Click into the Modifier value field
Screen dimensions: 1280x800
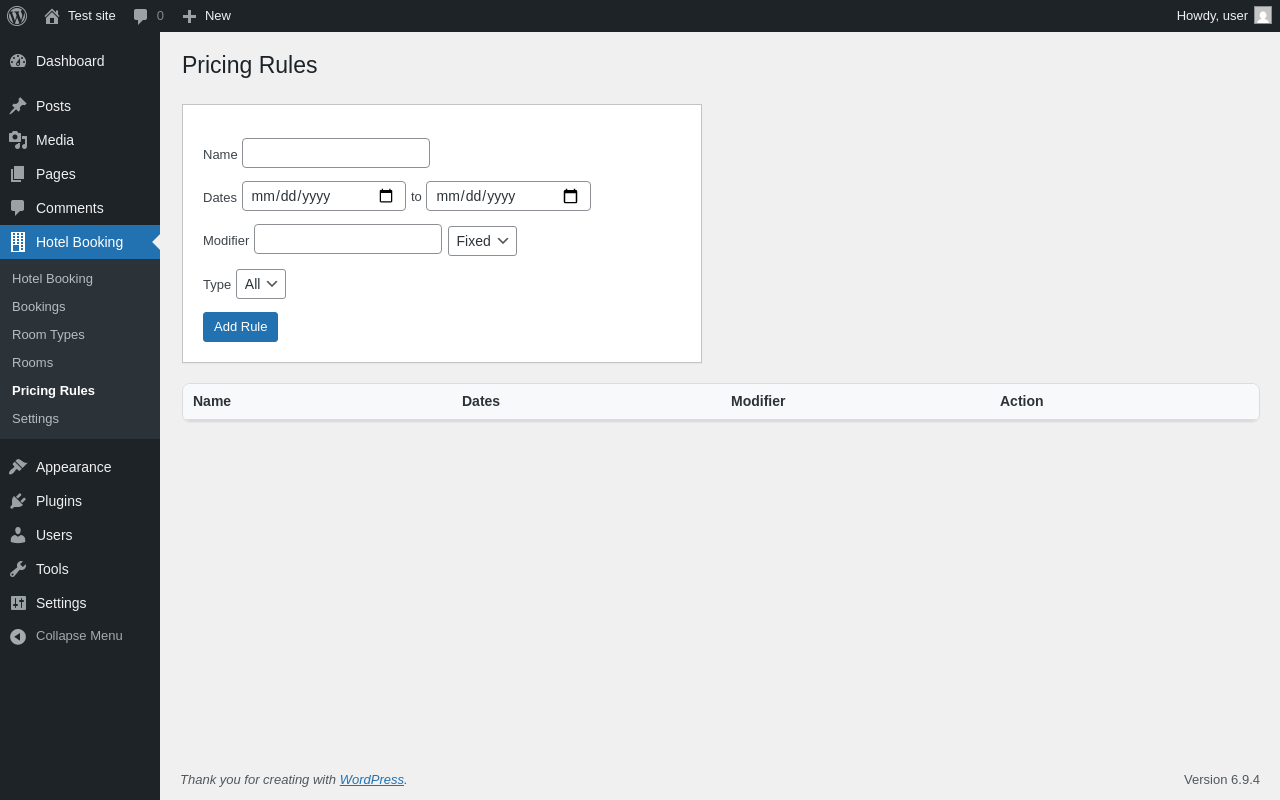click(348, 239)
